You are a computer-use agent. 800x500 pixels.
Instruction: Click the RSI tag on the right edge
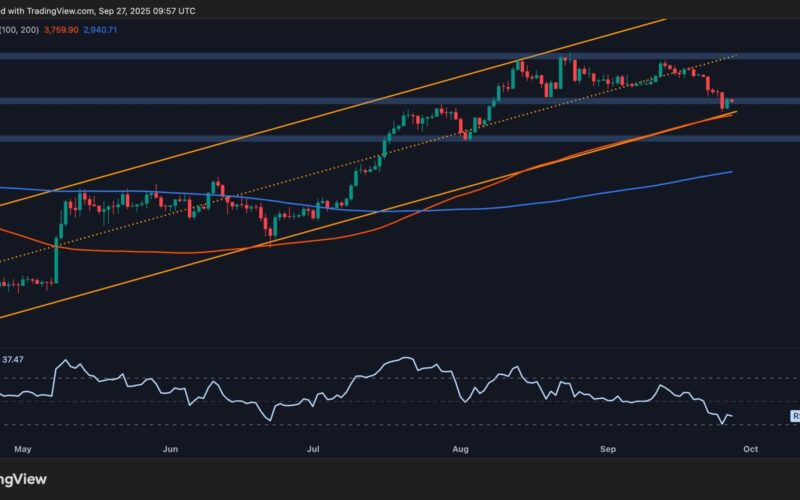(795, 415)
